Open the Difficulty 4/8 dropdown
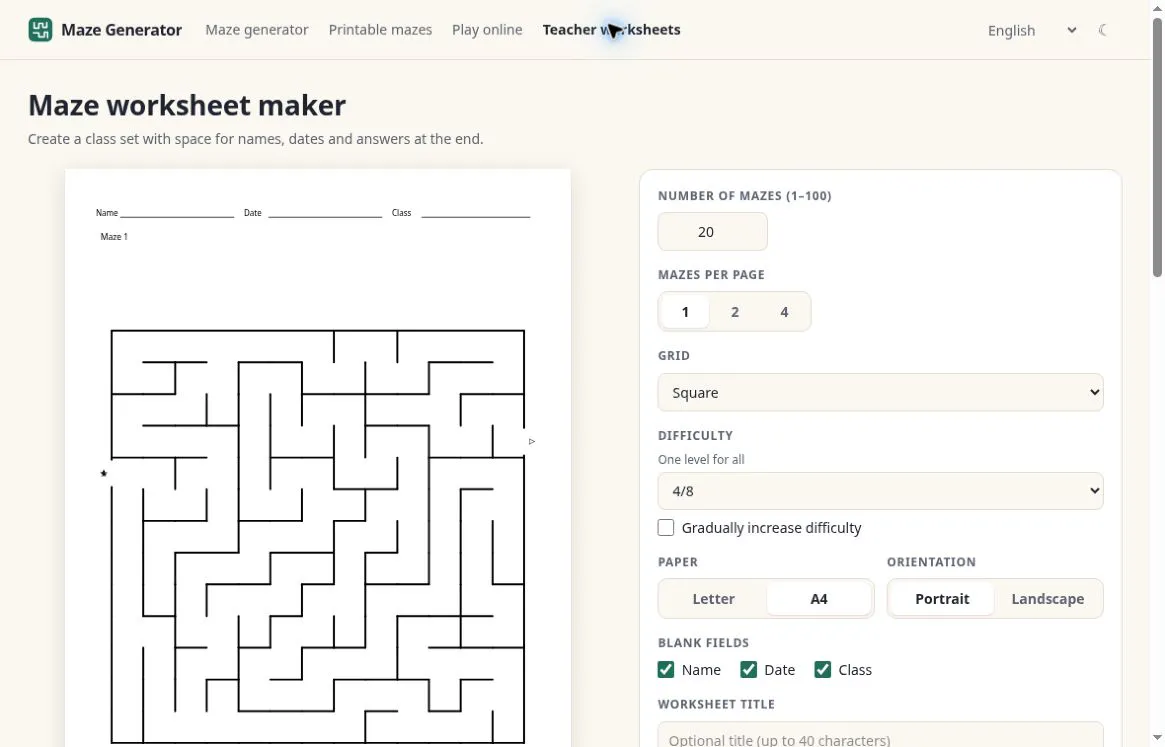Image resolution: width=1165 pixels, height=747 pixels. [x=880, y=491]
